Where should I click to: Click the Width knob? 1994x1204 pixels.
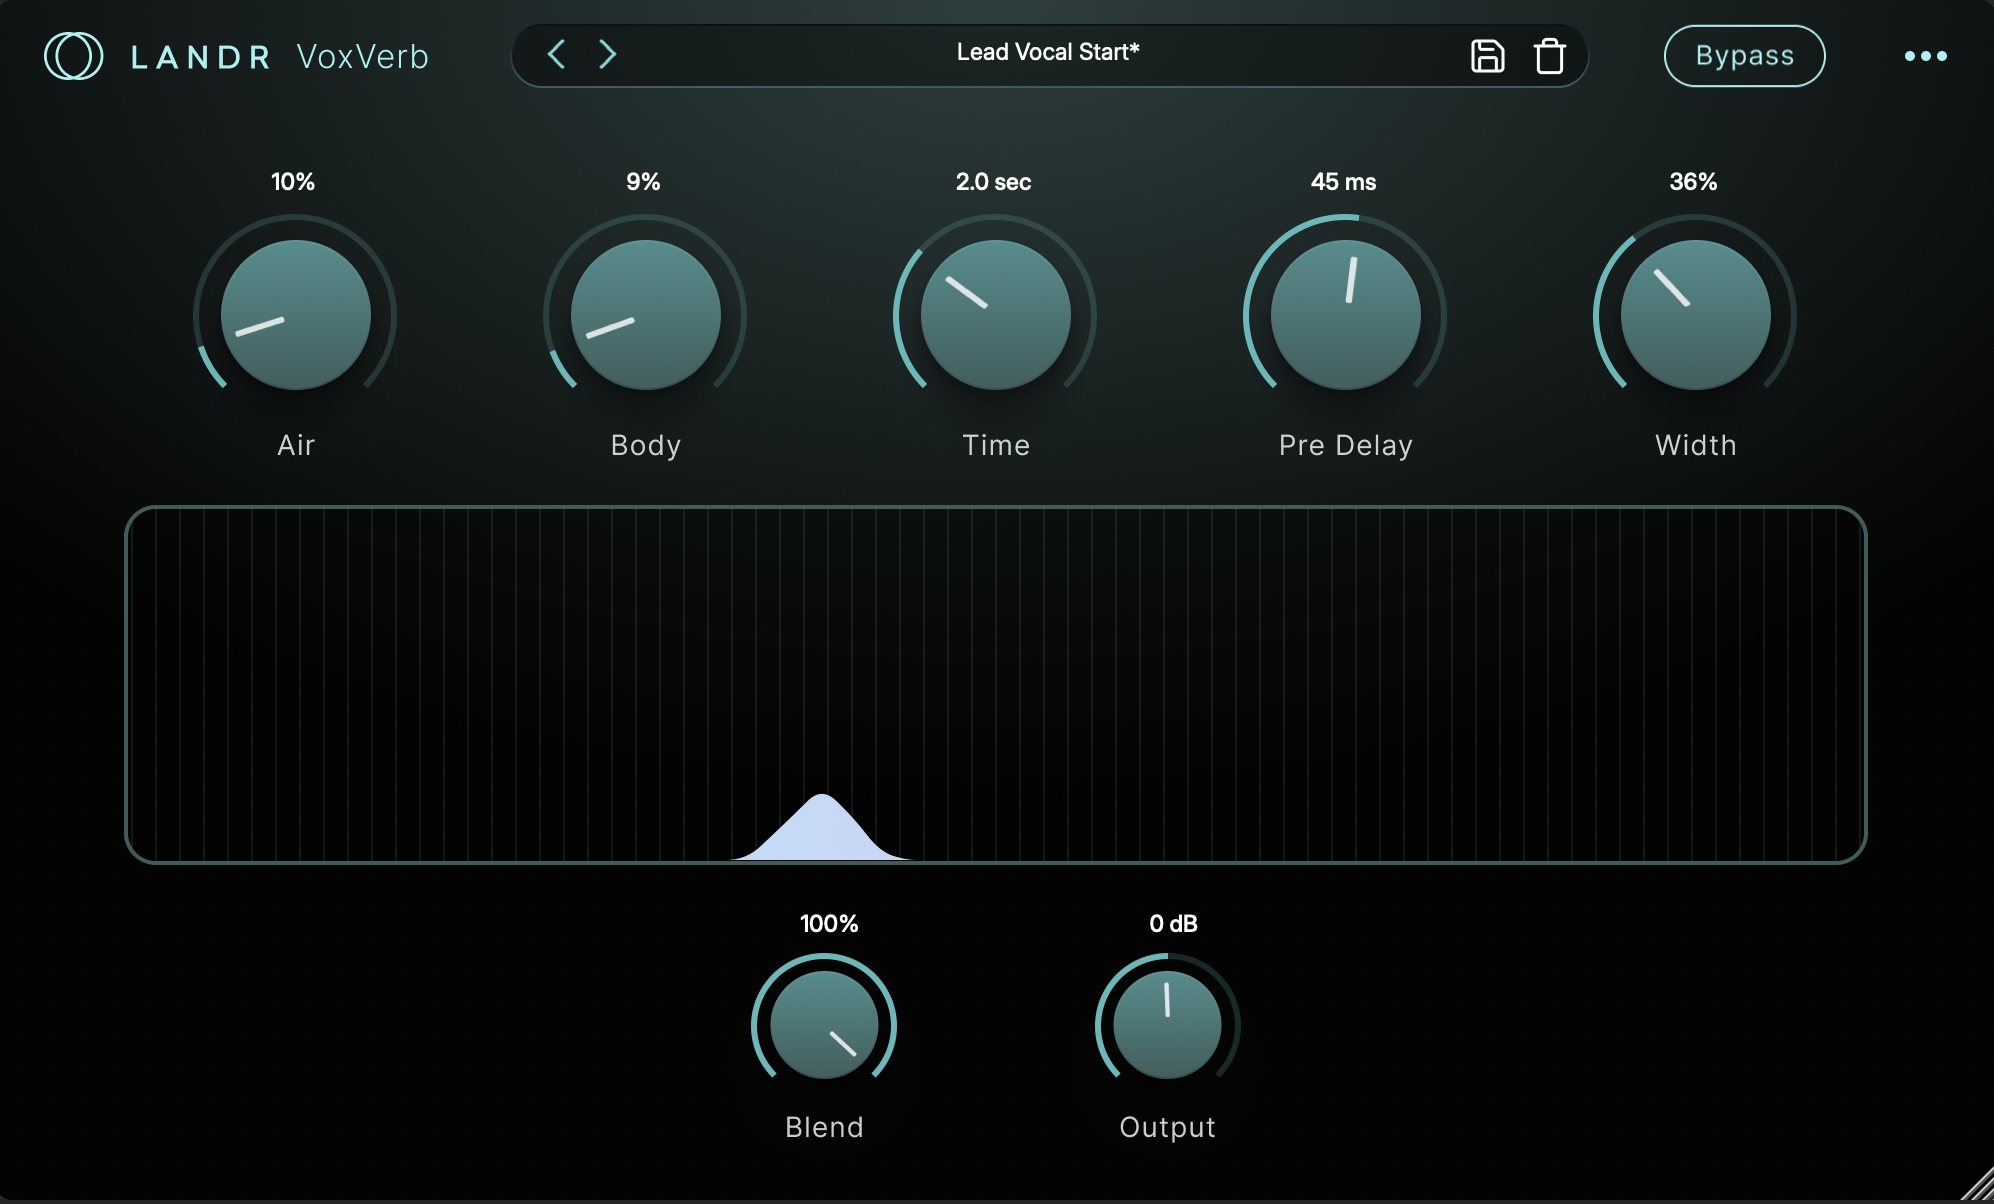[x=1695, y=315]
